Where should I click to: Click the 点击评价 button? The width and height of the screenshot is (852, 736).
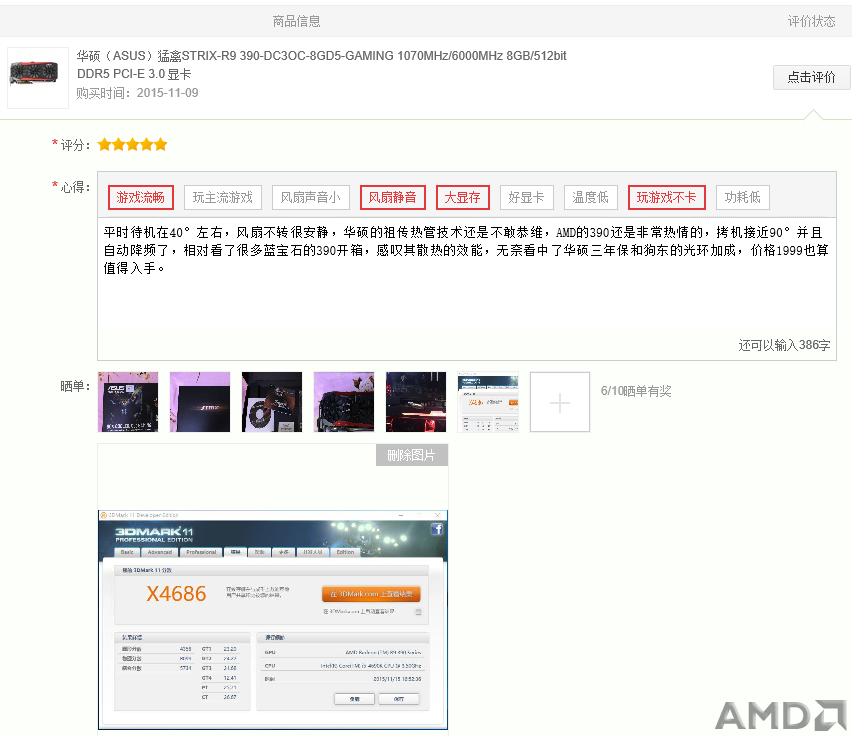[811, 77]
